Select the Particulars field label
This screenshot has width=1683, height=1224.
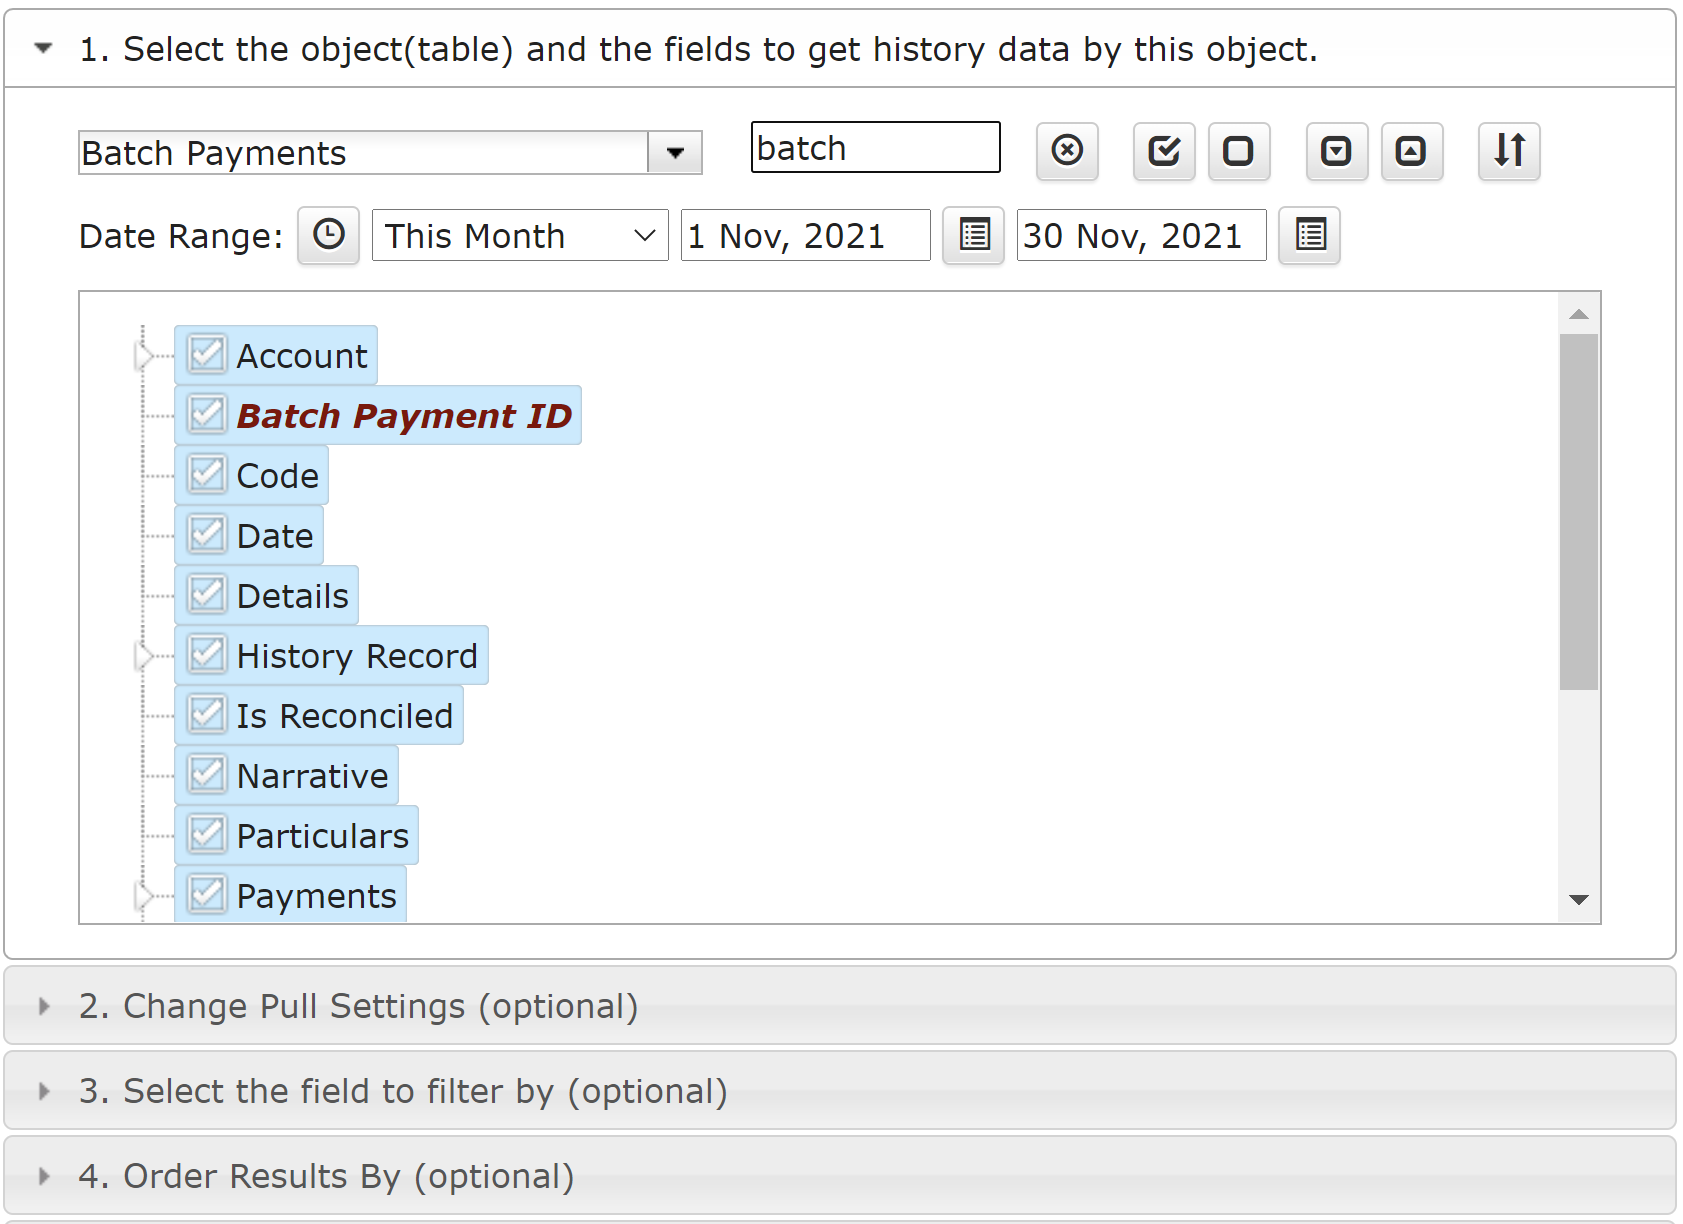point(323,836)
